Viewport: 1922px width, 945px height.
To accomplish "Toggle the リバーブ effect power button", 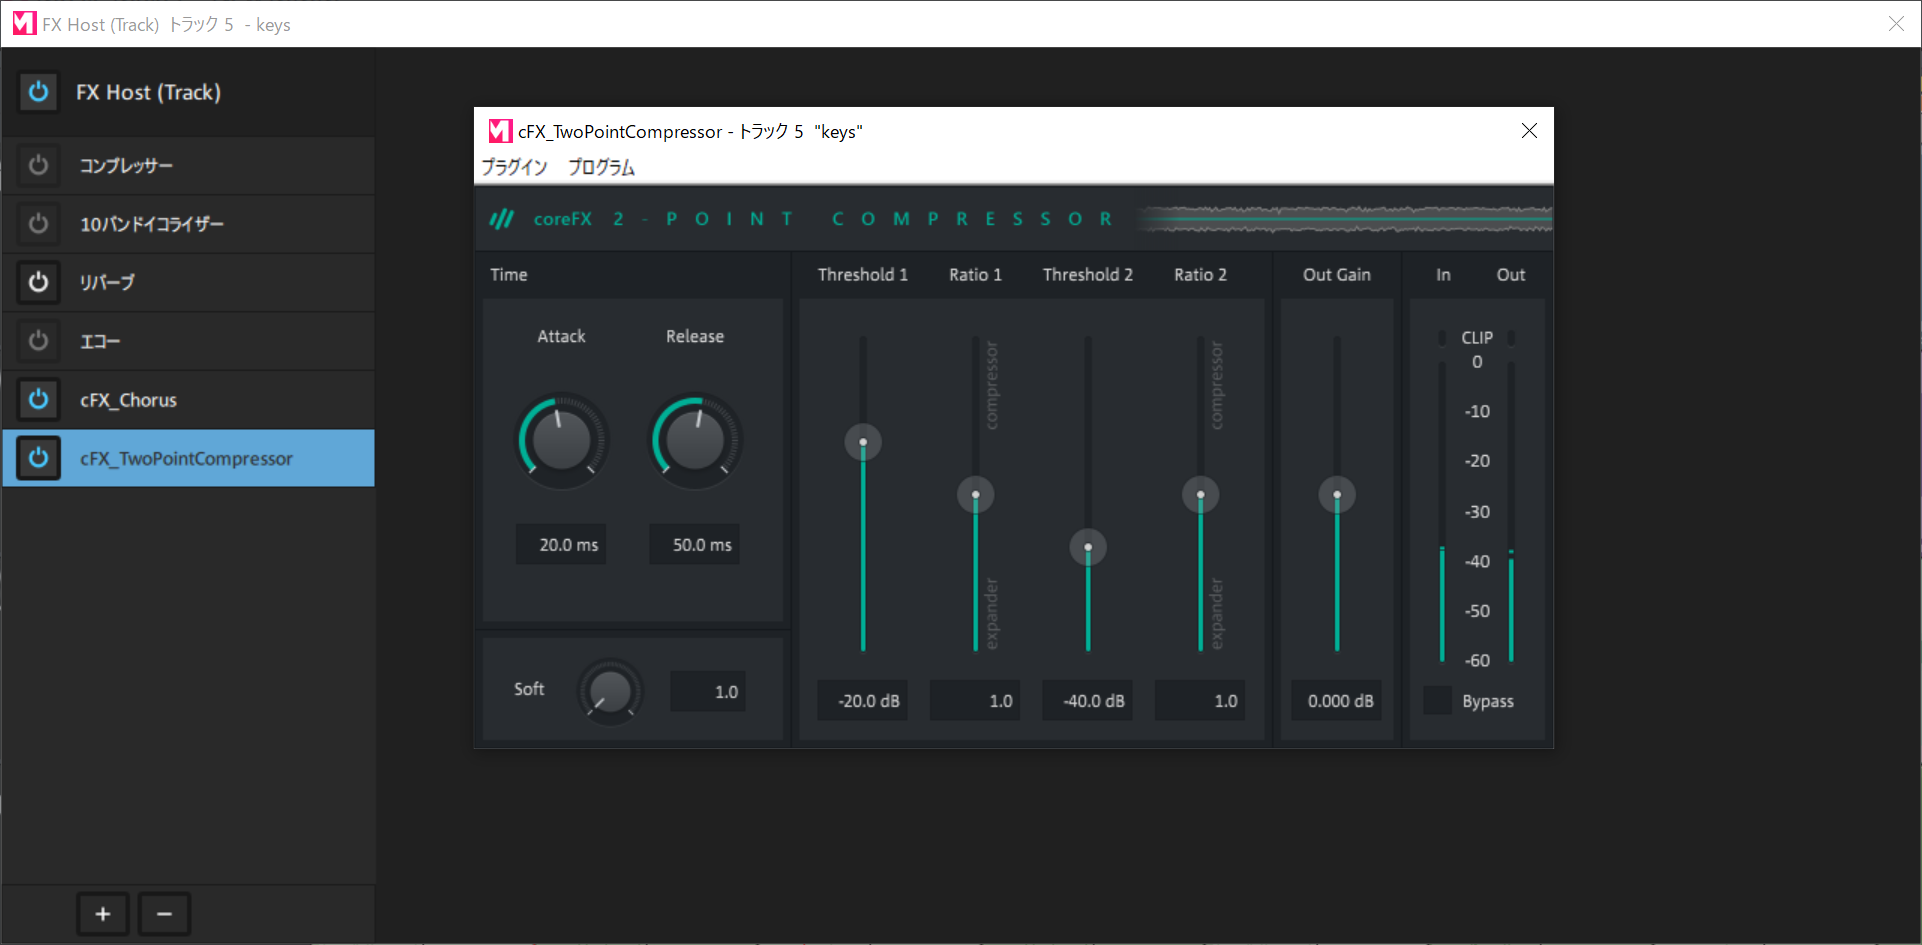I will coord(38,282).
